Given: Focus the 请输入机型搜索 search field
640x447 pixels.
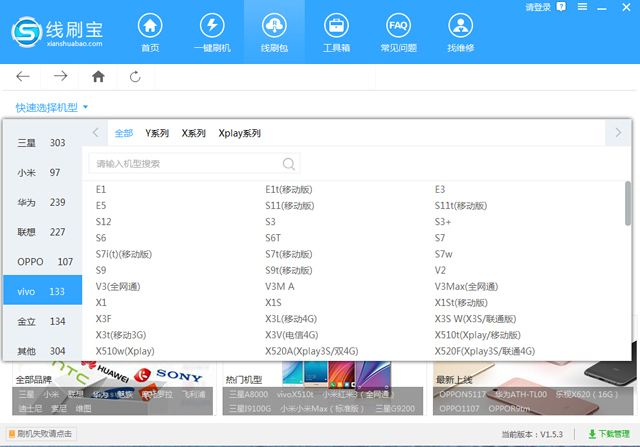Looking at the screenshot, I should tap(194, 164).
